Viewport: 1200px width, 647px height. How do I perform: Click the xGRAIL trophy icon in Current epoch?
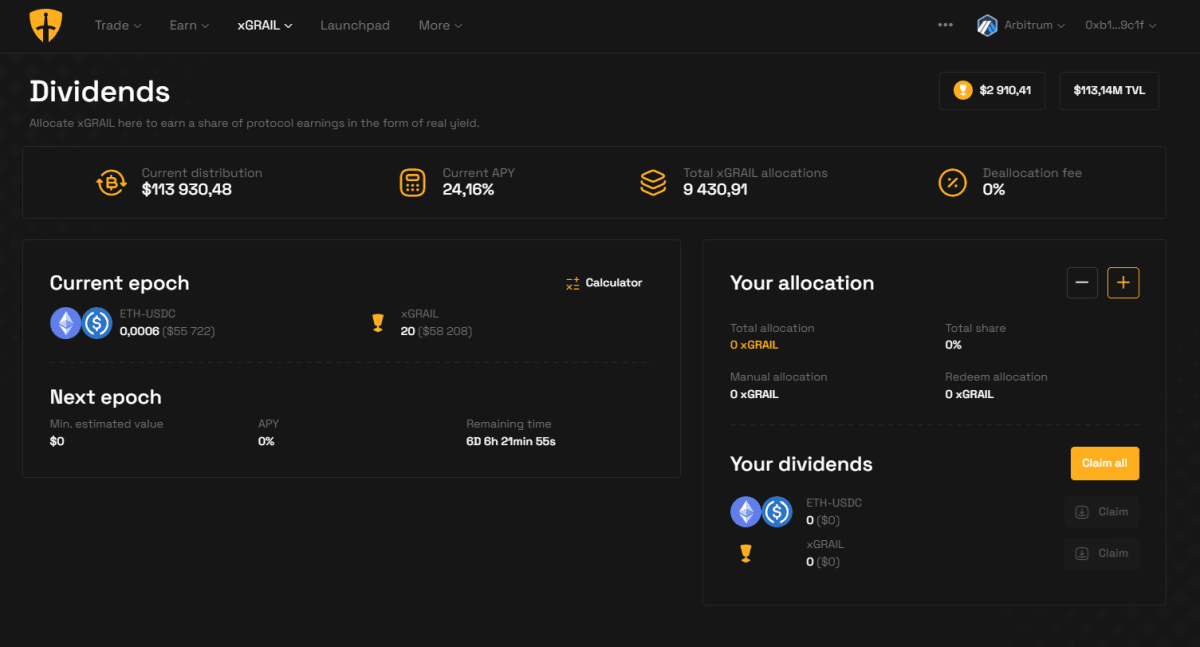[377, 322]
